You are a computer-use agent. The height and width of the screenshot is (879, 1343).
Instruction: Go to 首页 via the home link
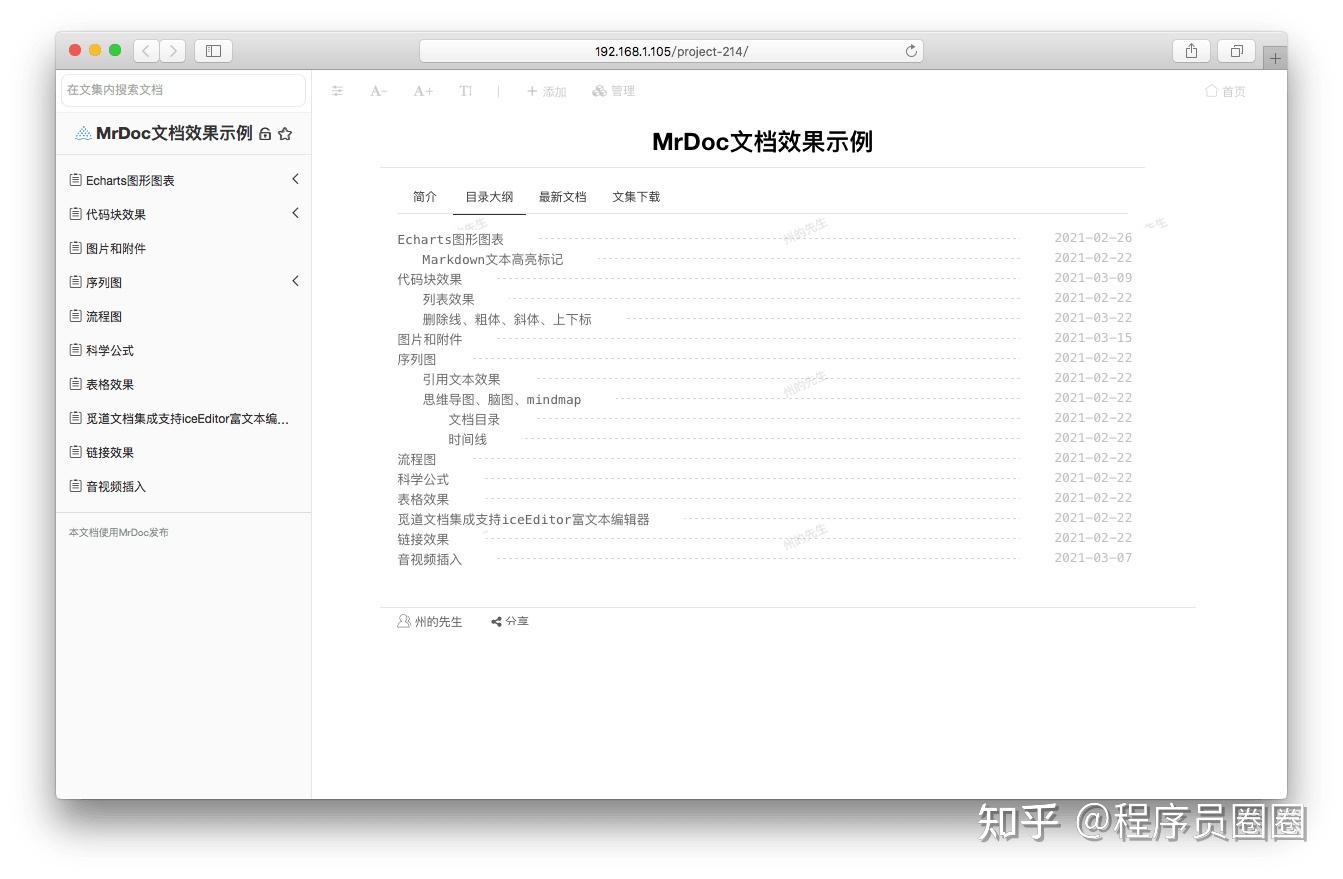tap(1225, 91)
